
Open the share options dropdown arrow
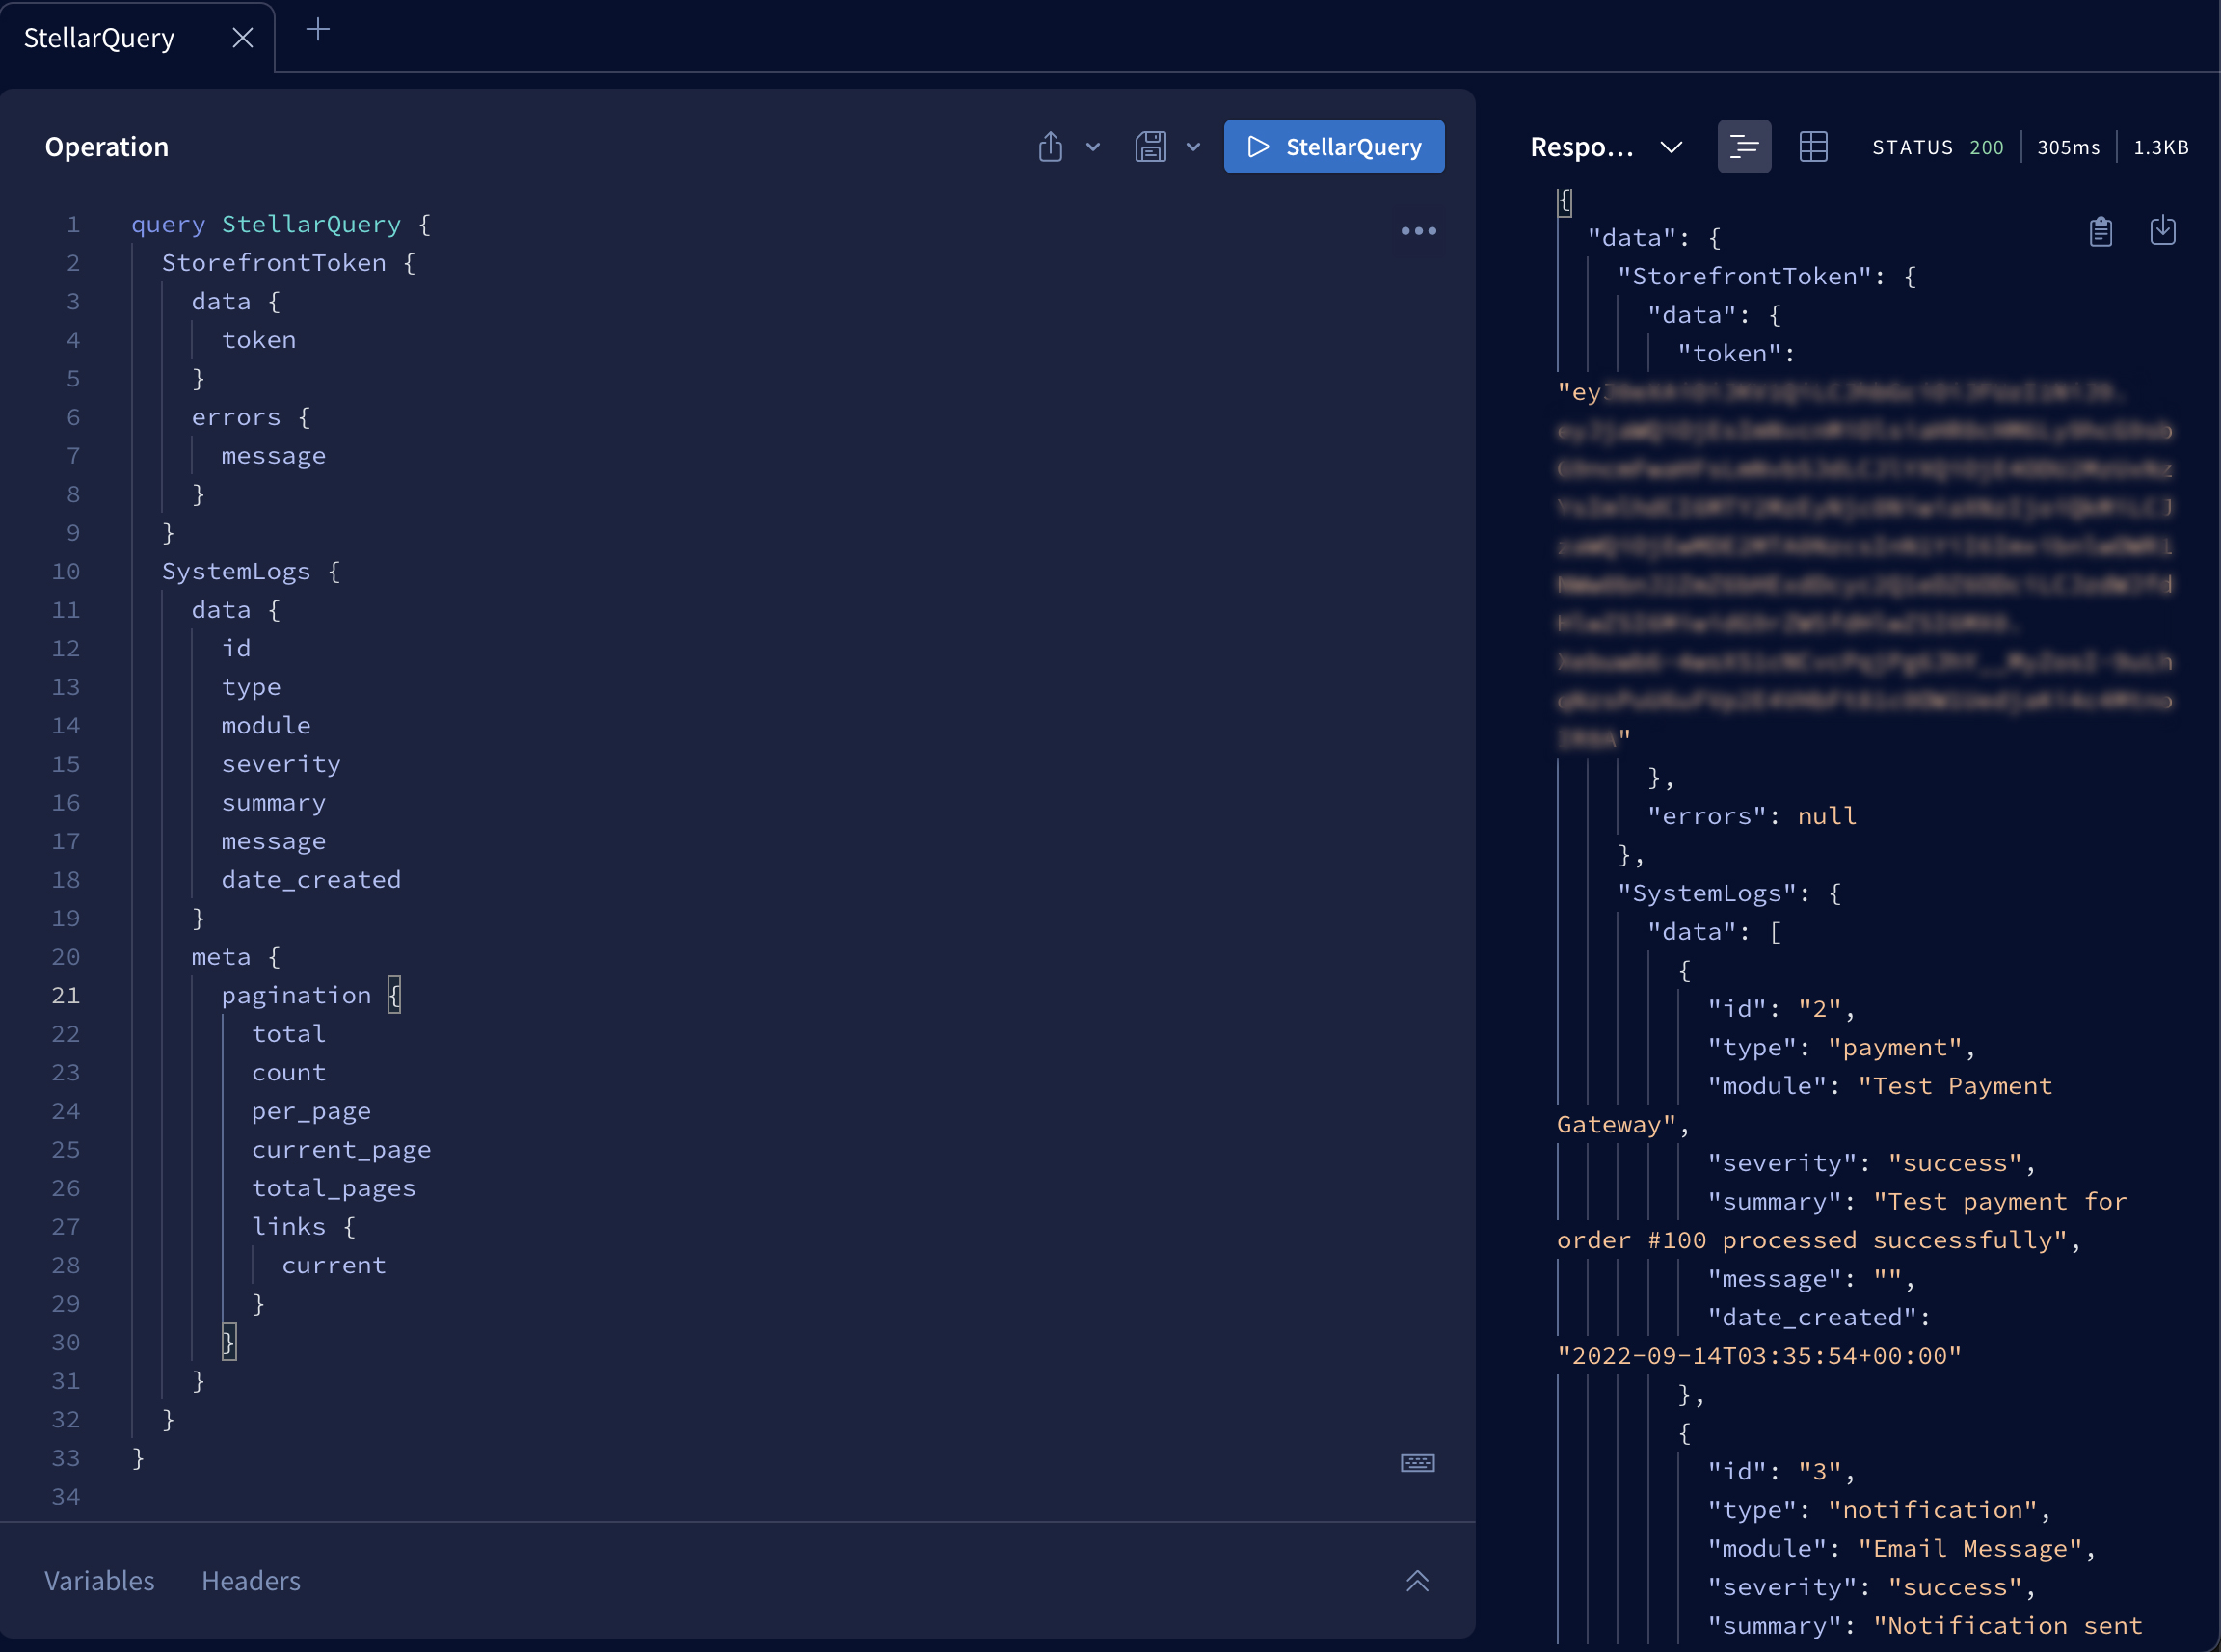coord(1093,147)
